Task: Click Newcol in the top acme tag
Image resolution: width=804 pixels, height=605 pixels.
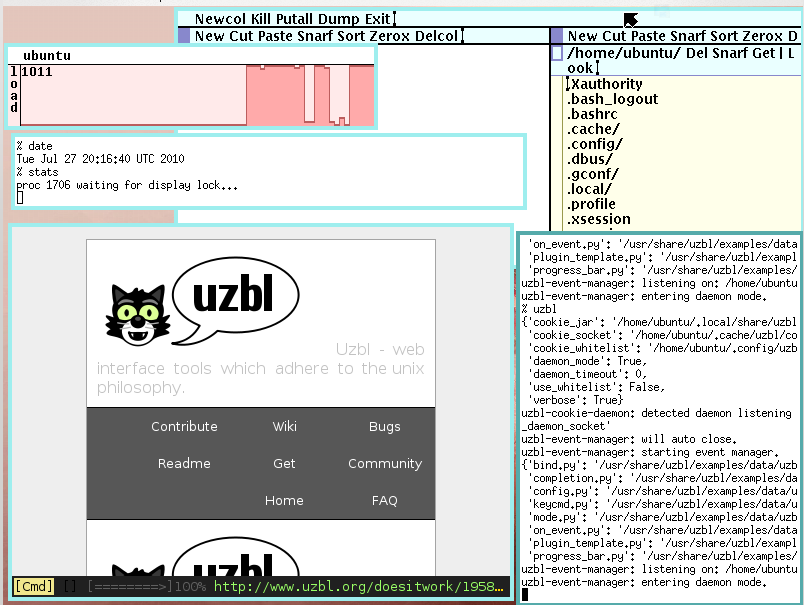Action: pyautogui.click(x=217, y=19)
